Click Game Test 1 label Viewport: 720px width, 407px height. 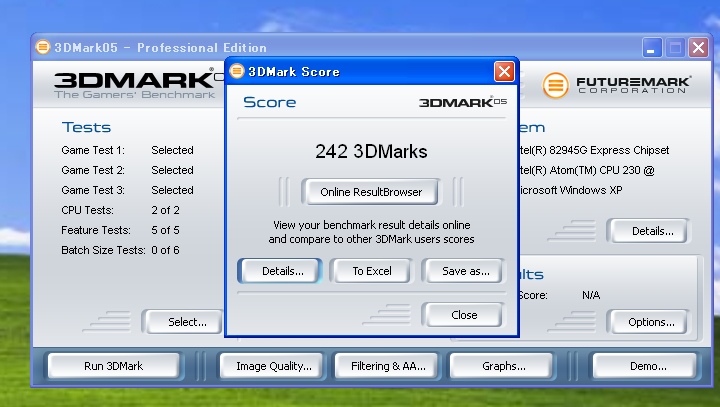click(x=93, y=150)
